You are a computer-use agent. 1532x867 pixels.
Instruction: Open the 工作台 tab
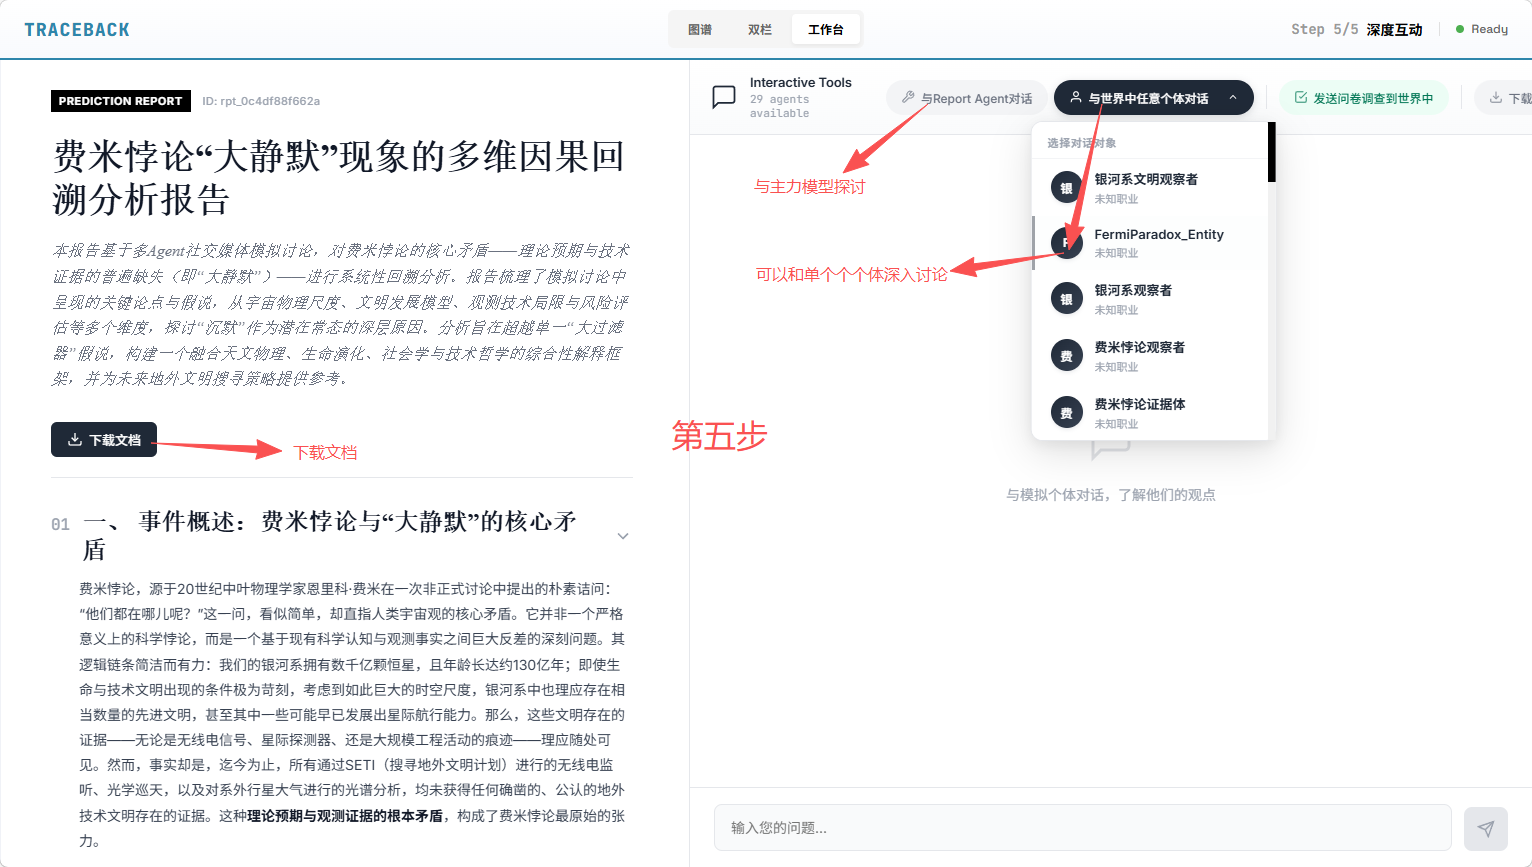pos(826,29)
